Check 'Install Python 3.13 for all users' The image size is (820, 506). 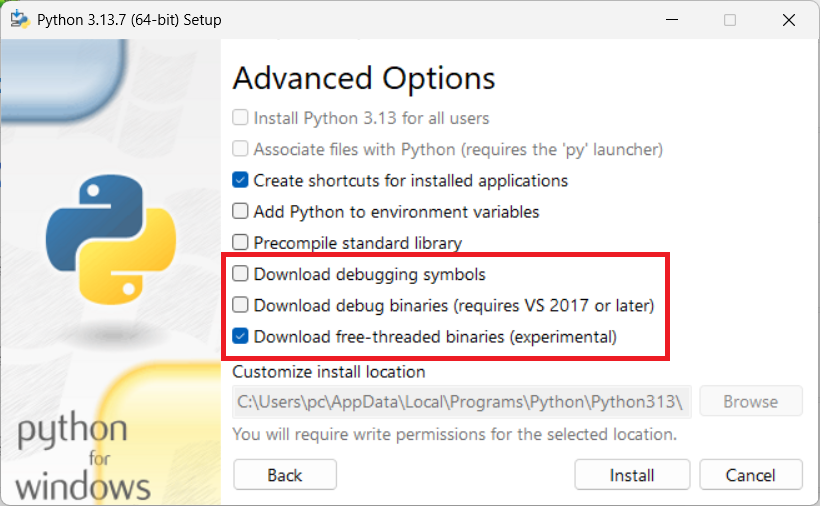(240, 118)
